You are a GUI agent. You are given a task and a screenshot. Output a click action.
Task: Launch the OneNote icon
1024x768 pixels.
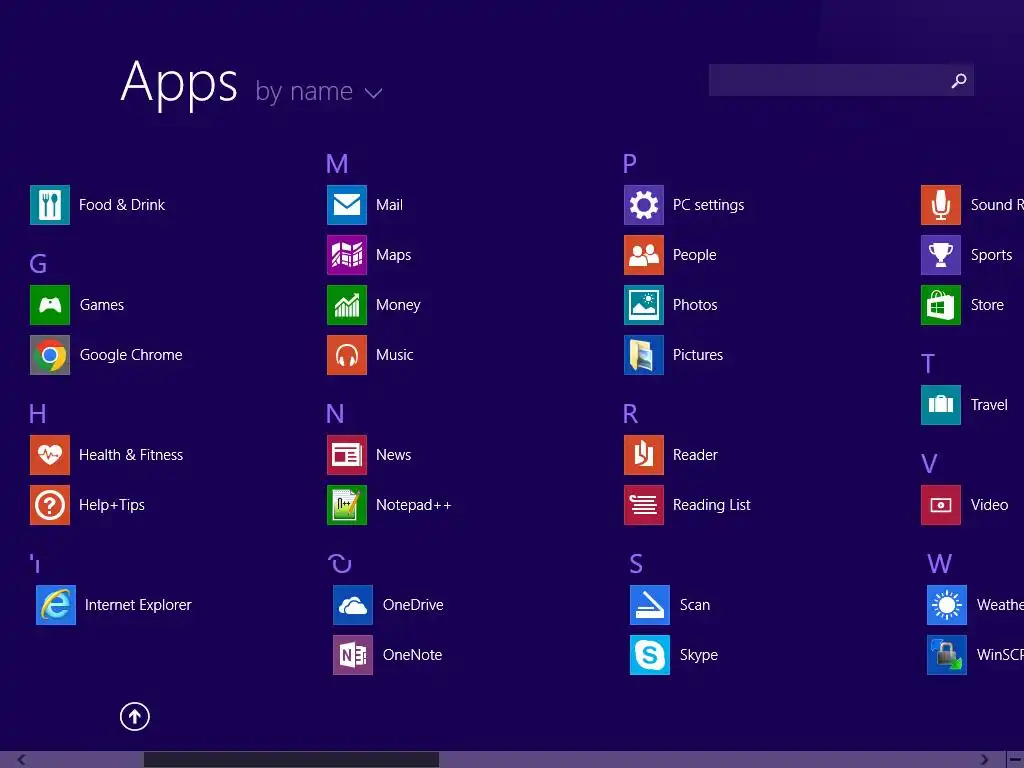click(x=353, y=655)
